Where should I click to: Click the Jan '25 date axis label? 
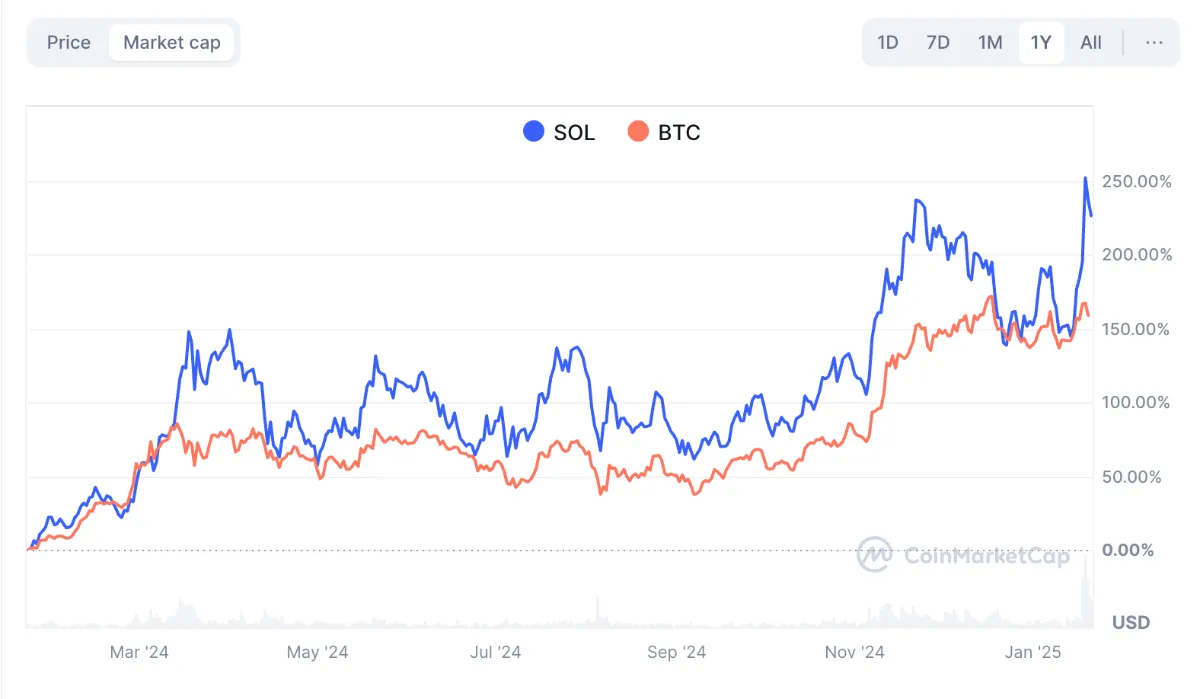tap(1034, 653)
